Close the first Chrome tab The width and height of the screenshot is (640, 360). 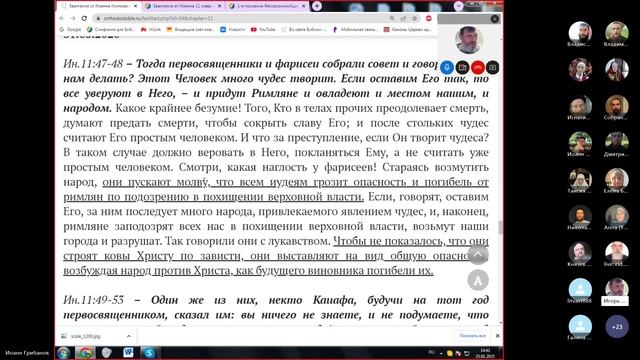click(x=136, y=6)
